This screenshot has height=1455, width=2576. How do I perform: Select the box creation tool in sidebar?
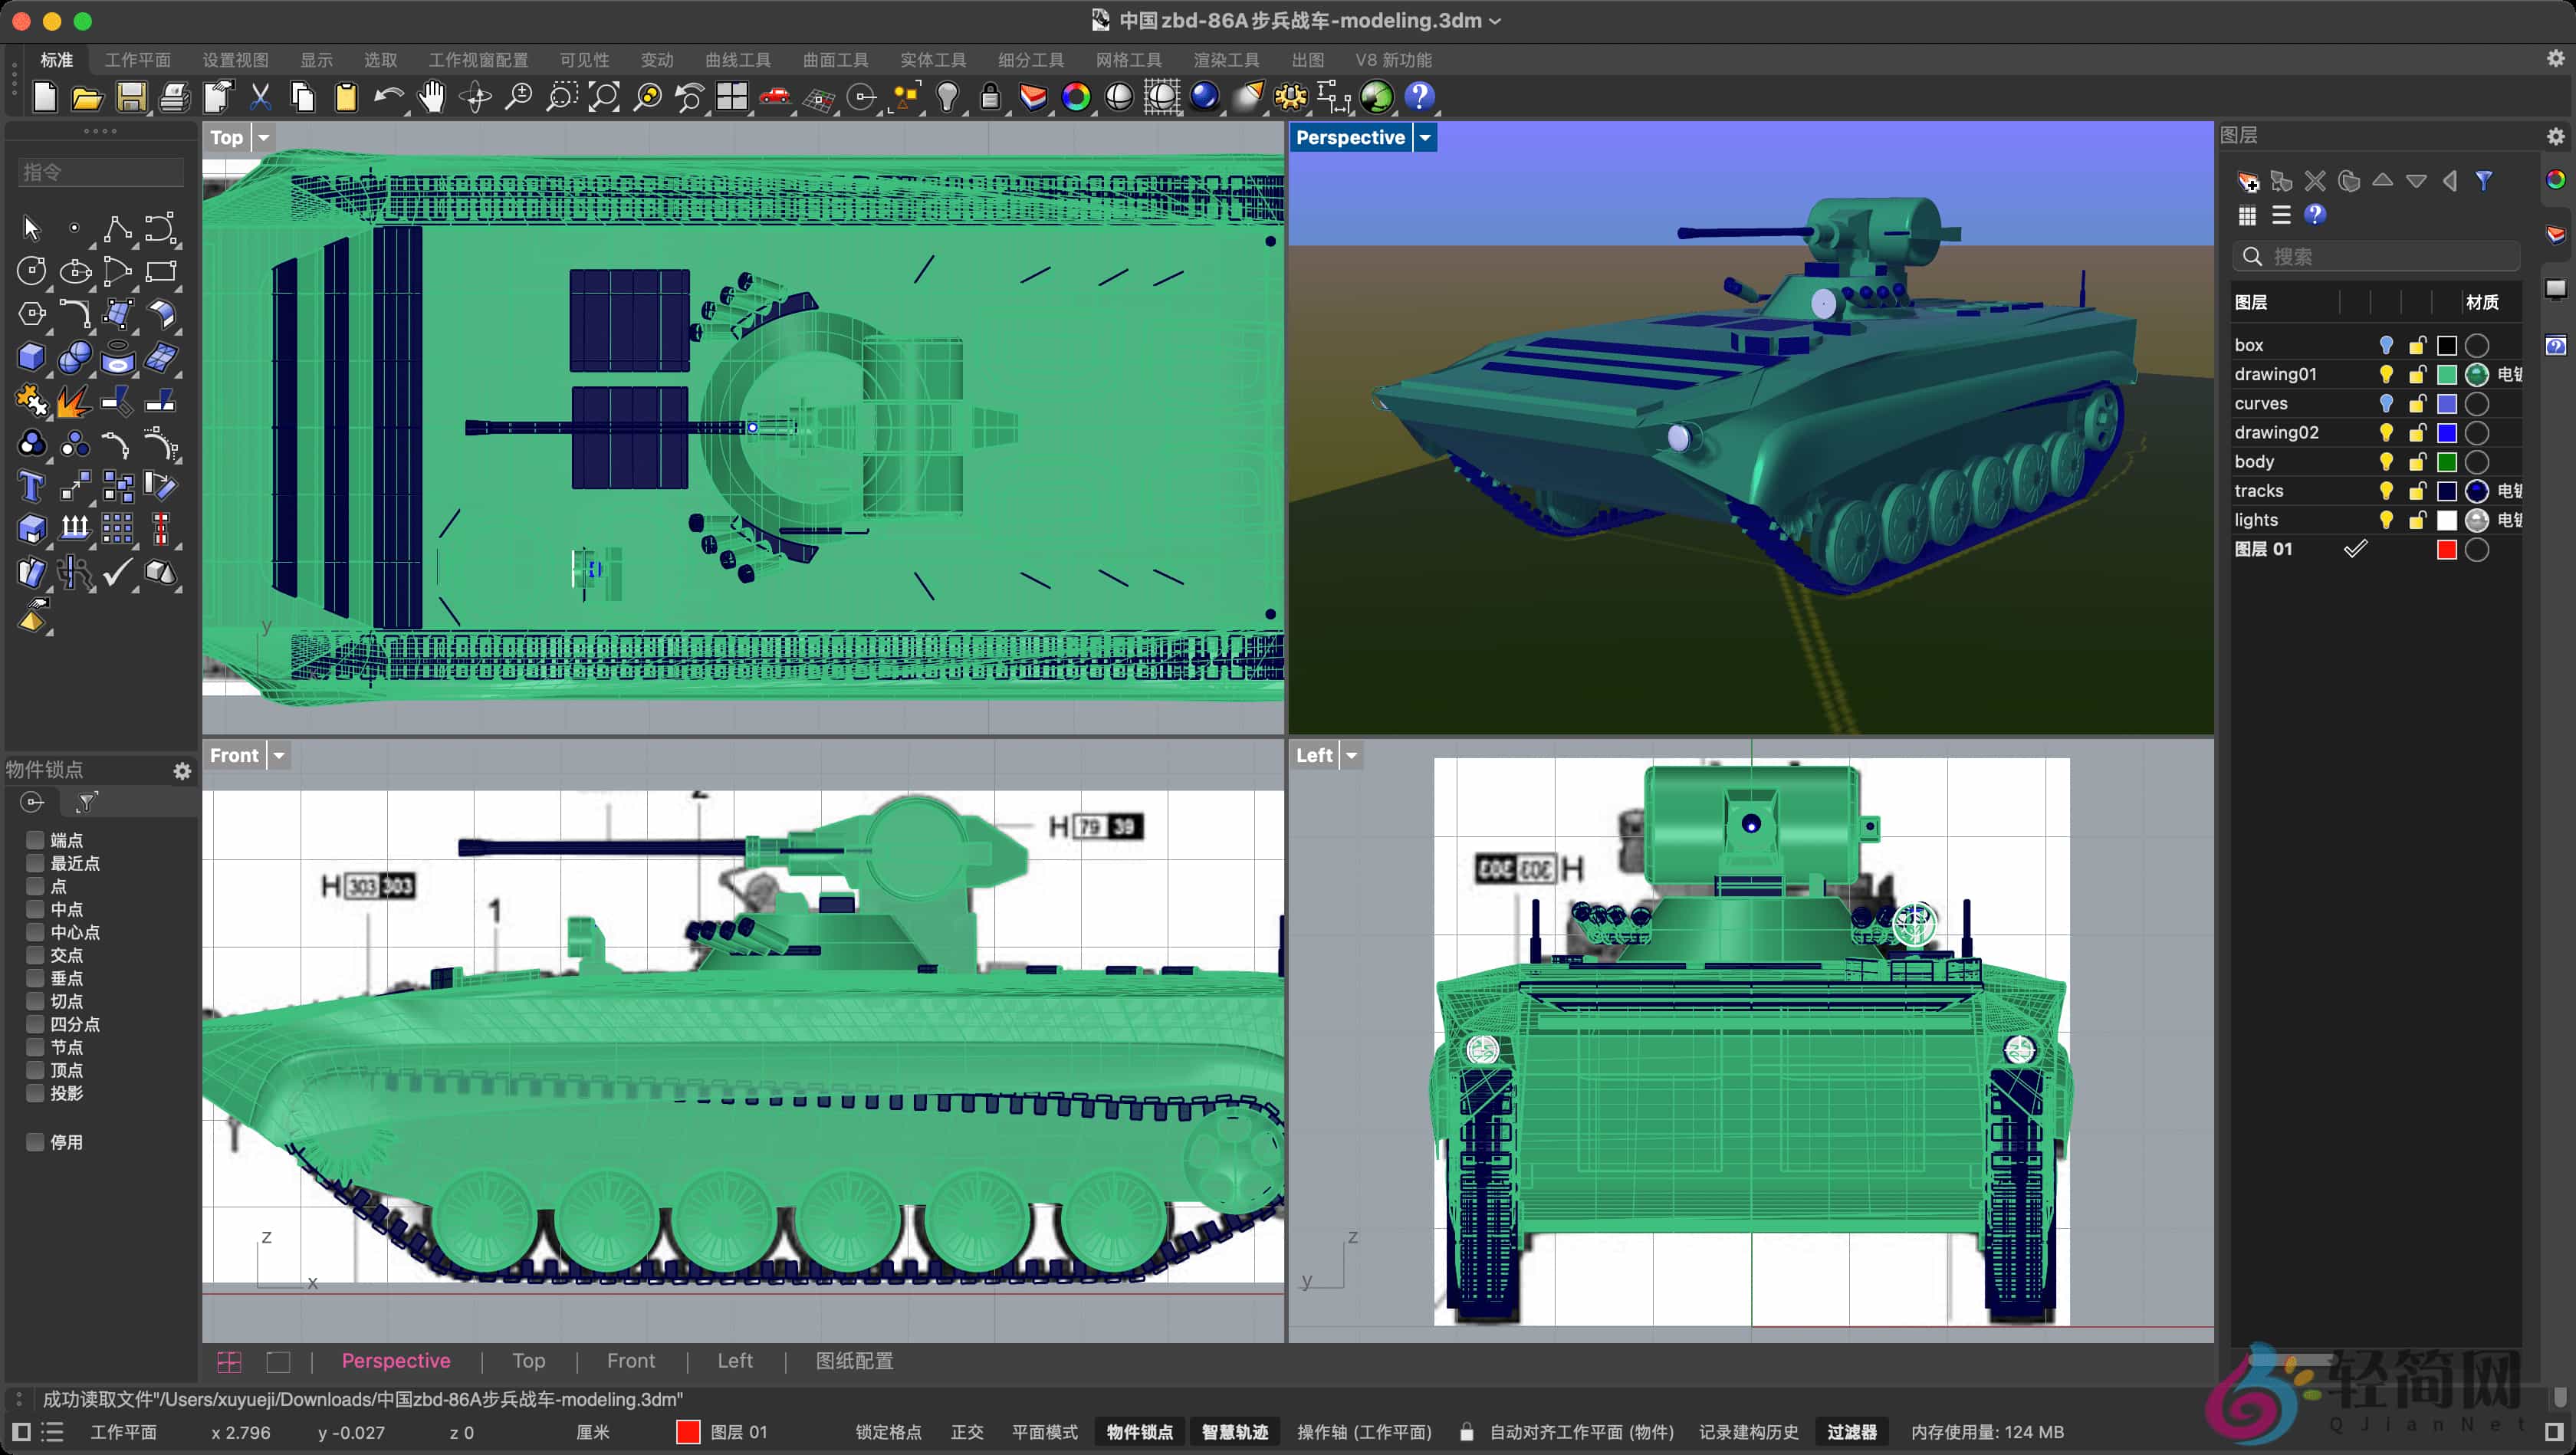(31, 356)
